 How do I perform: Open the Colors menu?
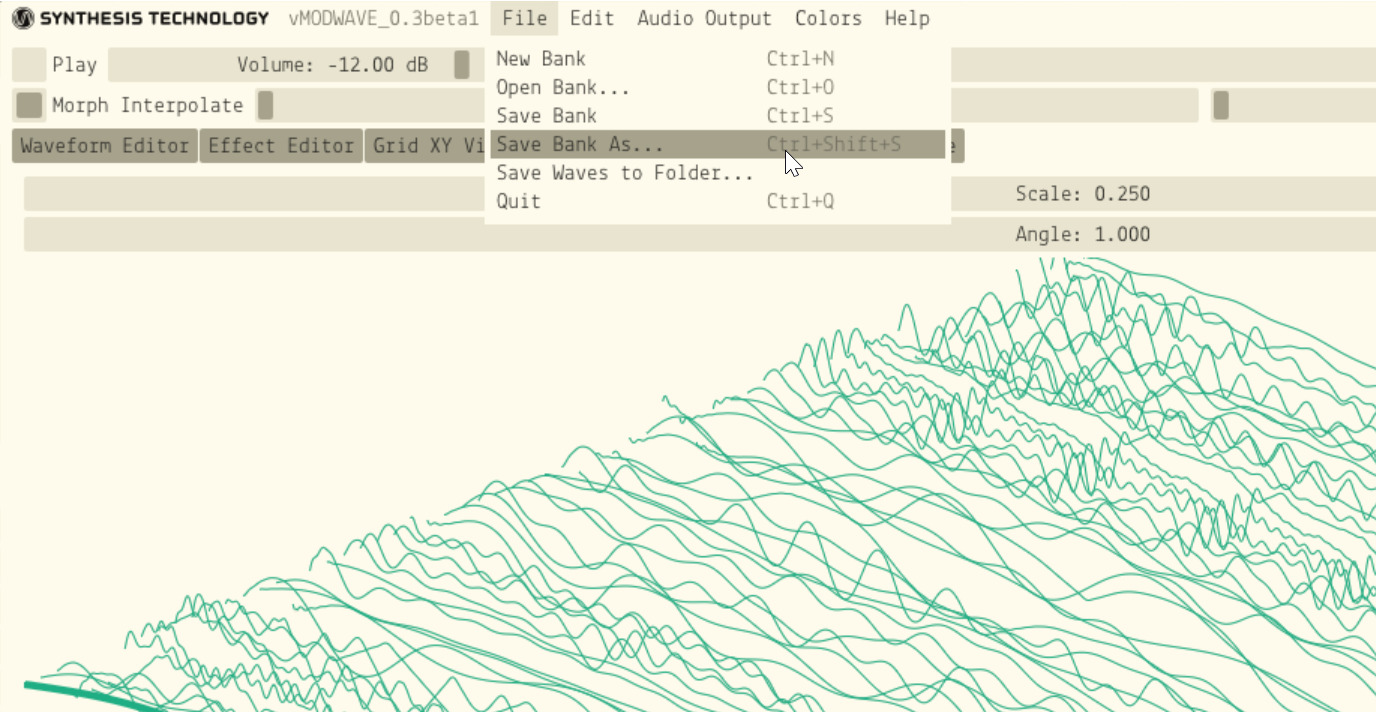[828, 18]
